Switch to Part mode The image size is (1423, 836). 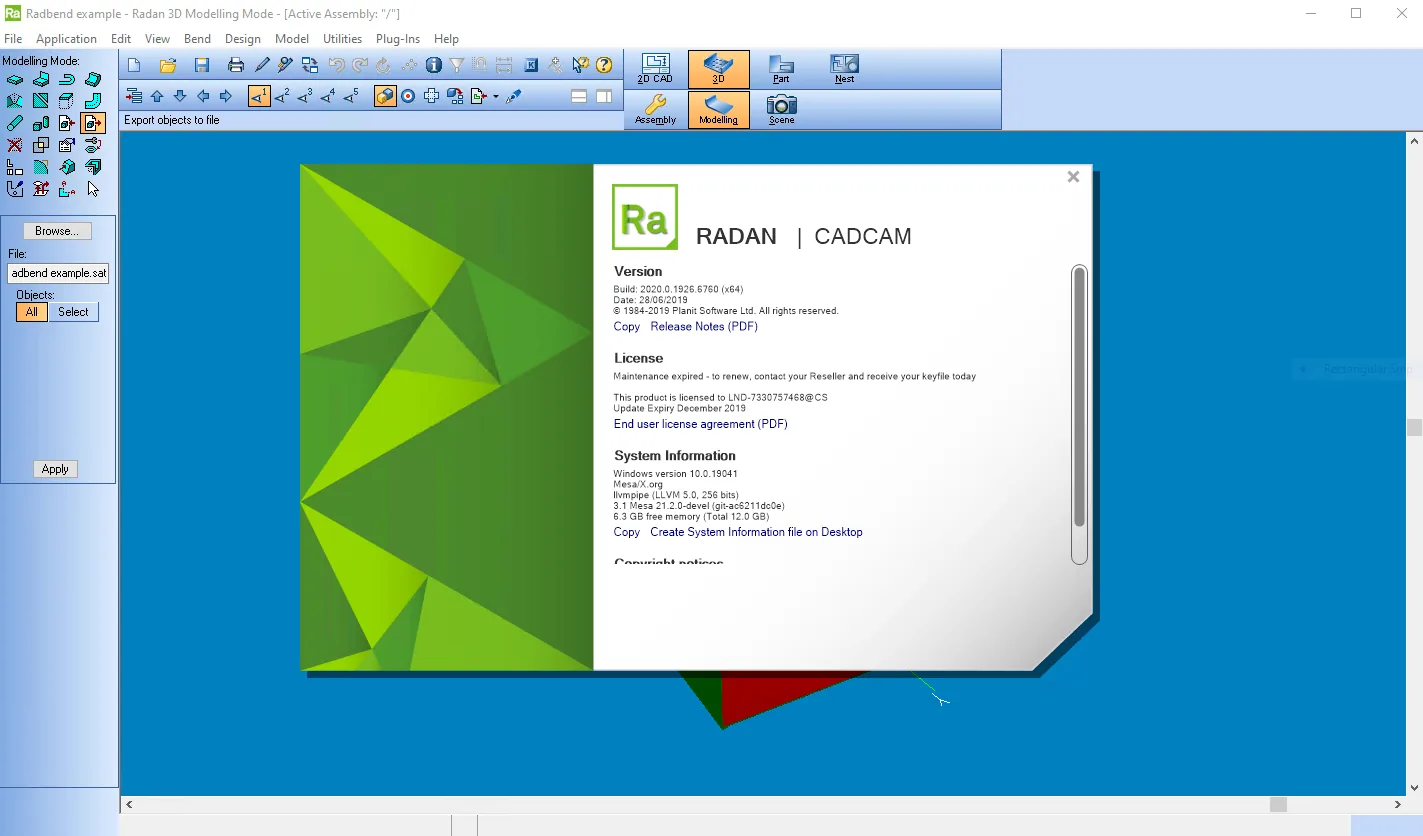tap(781, 69)
